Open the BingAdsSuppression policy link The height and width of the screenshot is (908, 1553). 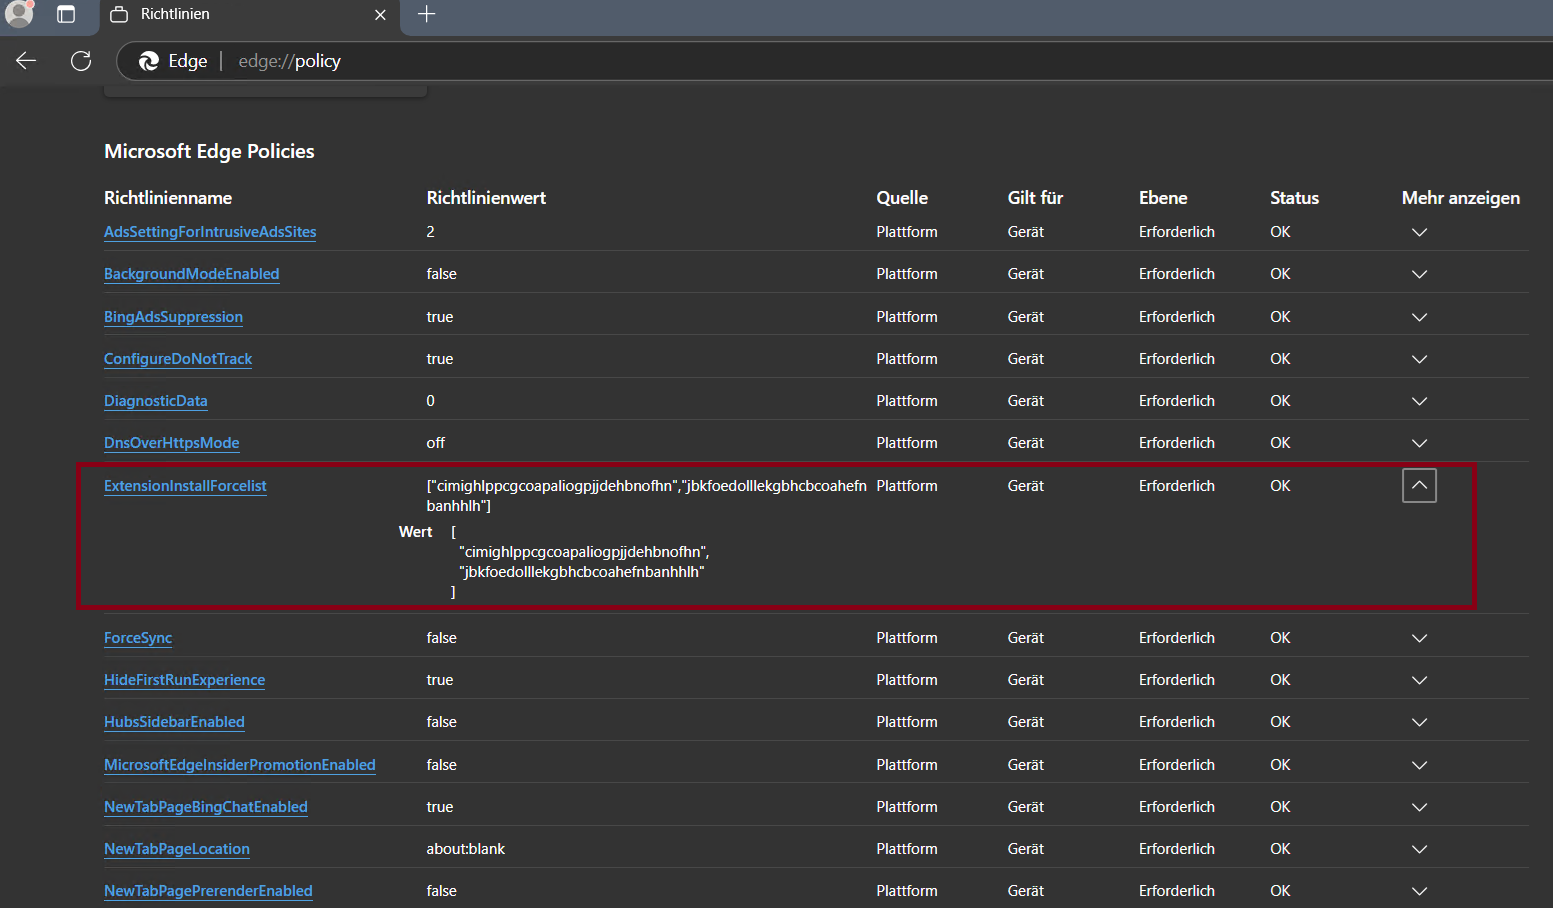(173, 317)
